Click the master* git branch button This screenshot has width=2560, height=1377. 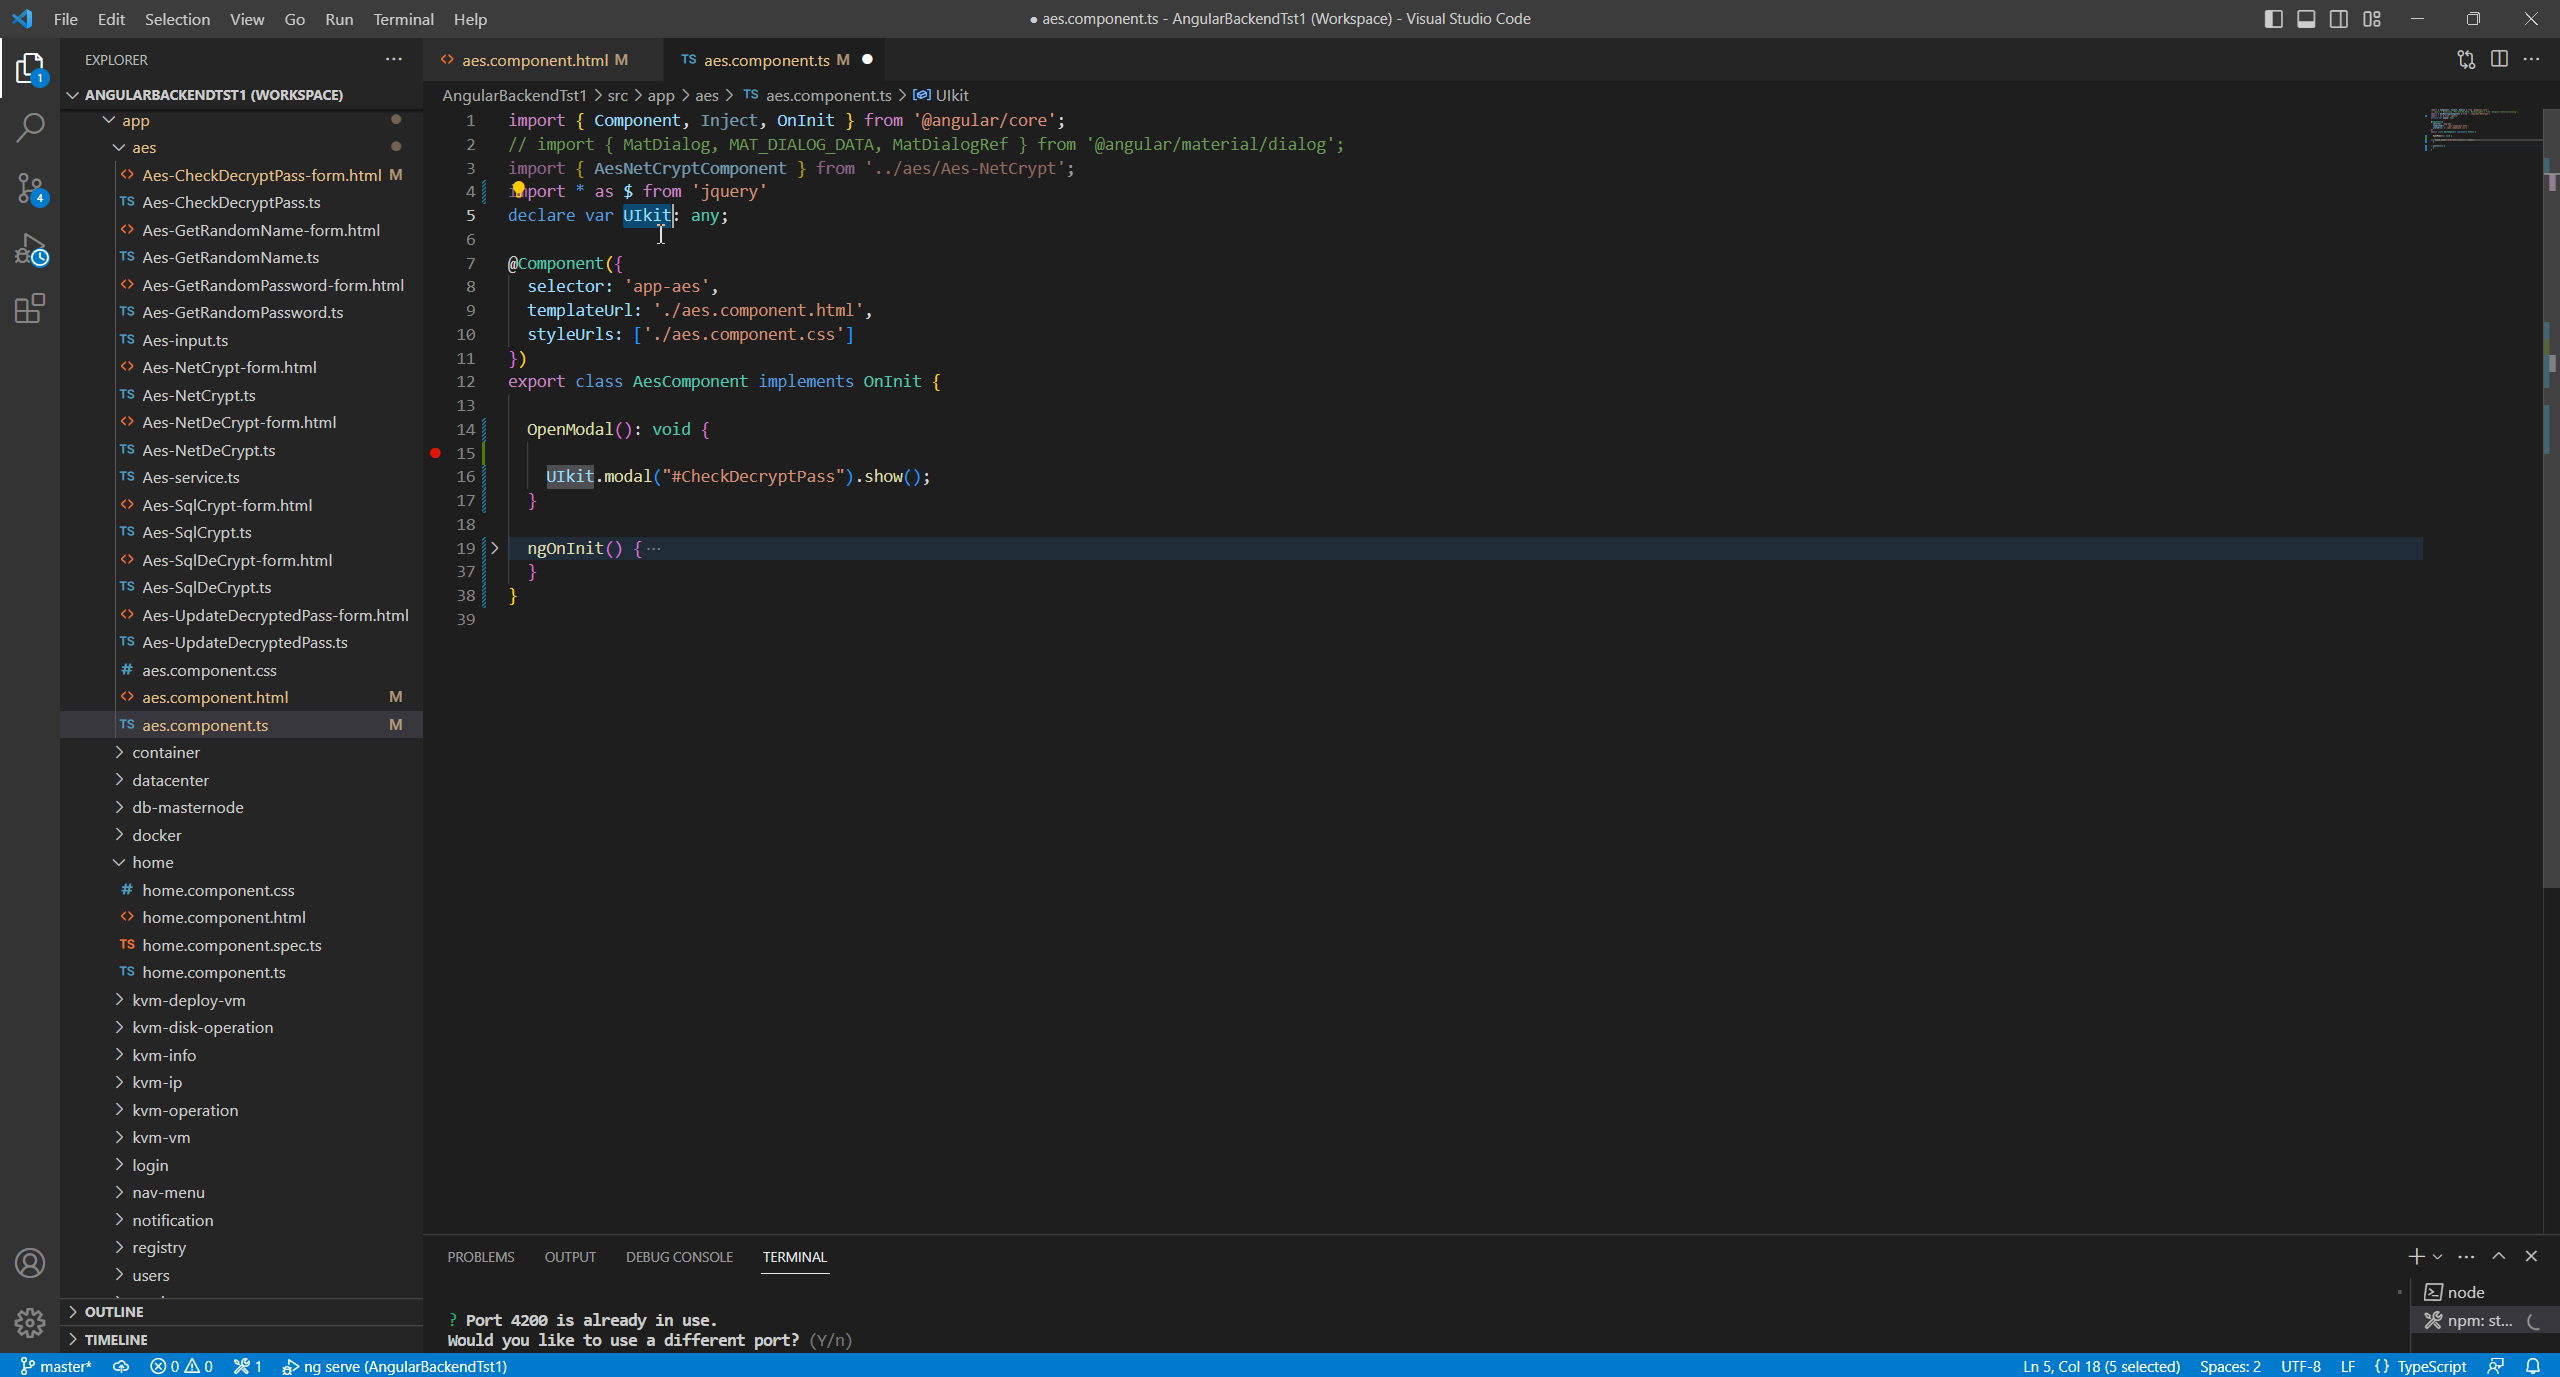[56, 1366]
